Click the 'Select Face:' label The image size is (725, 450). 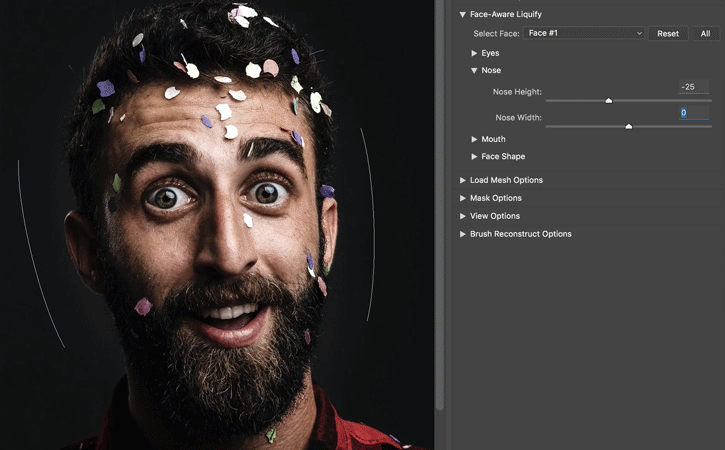496,34
